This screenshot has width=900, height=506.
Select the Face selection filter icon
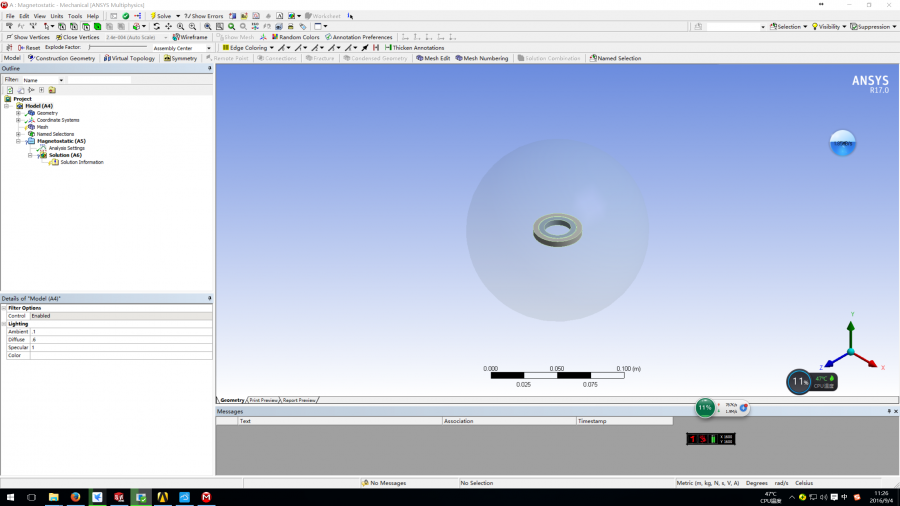click(86, 26)
